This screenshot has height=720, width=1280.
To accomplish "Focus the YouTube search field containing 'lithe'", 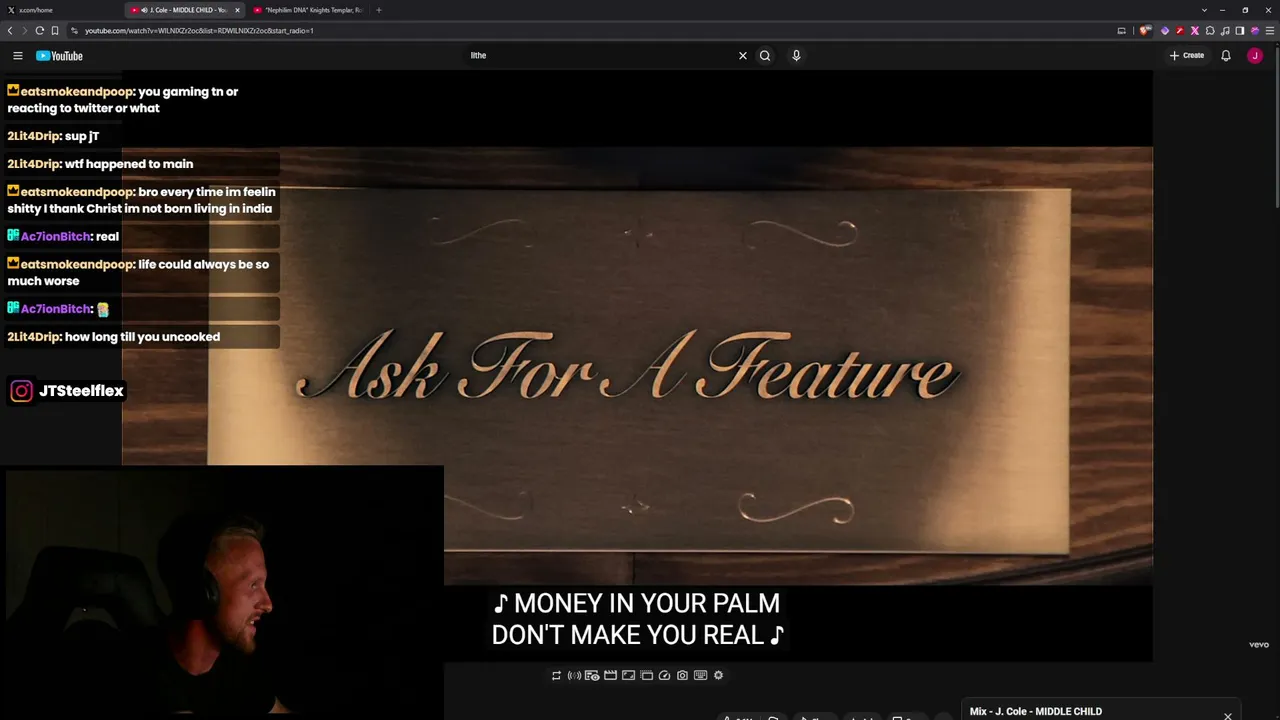I will click(598, 56).
